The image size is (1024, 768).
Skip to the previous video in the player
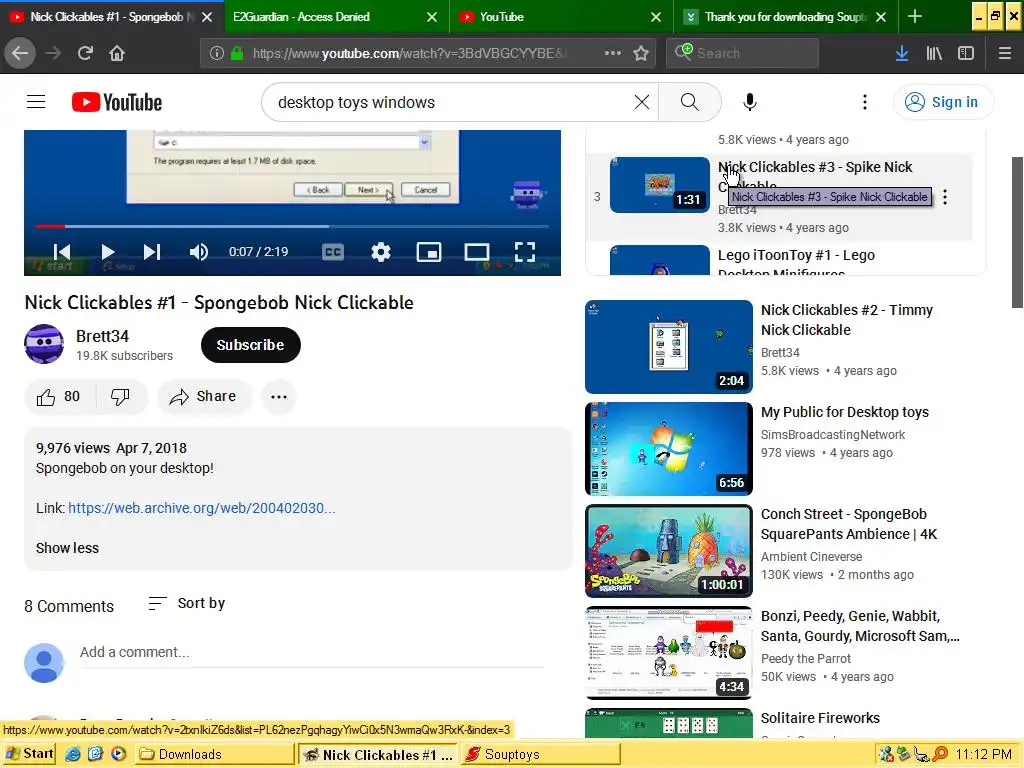pyautogui.click(x=61, y=252)
